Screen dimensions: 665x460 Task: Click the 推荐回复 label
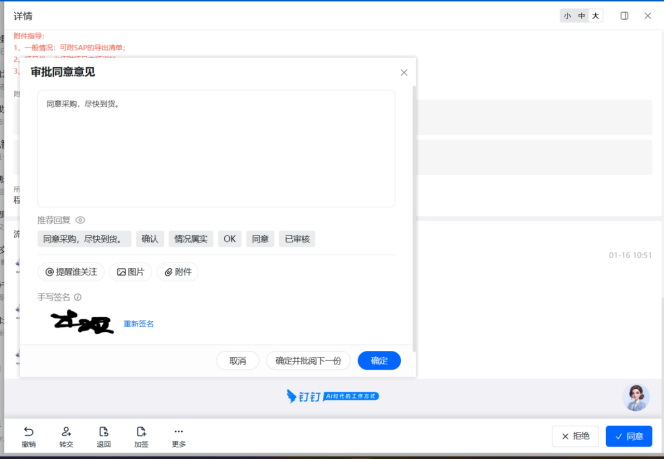54,220
